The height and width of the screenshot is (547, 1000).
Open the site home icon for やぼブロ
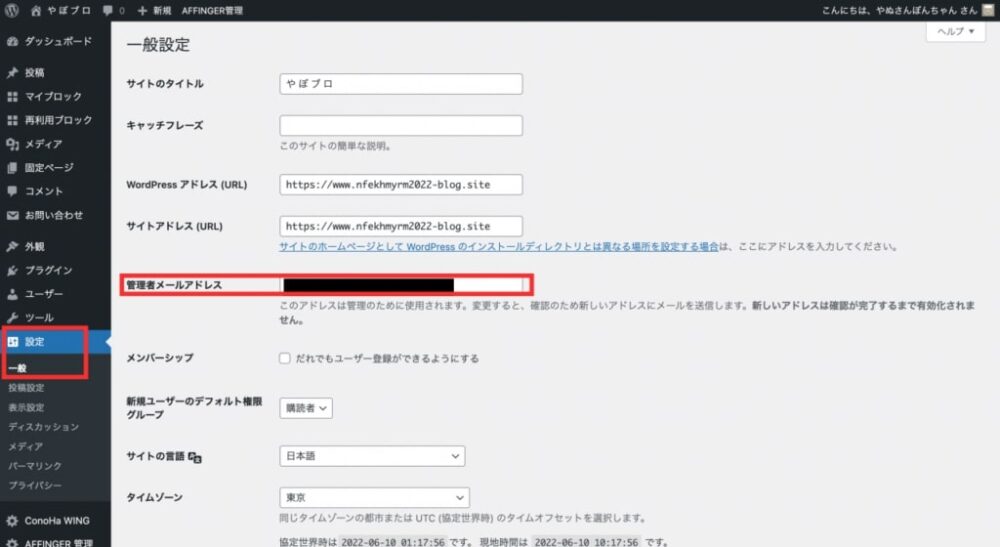click(36, 10)
